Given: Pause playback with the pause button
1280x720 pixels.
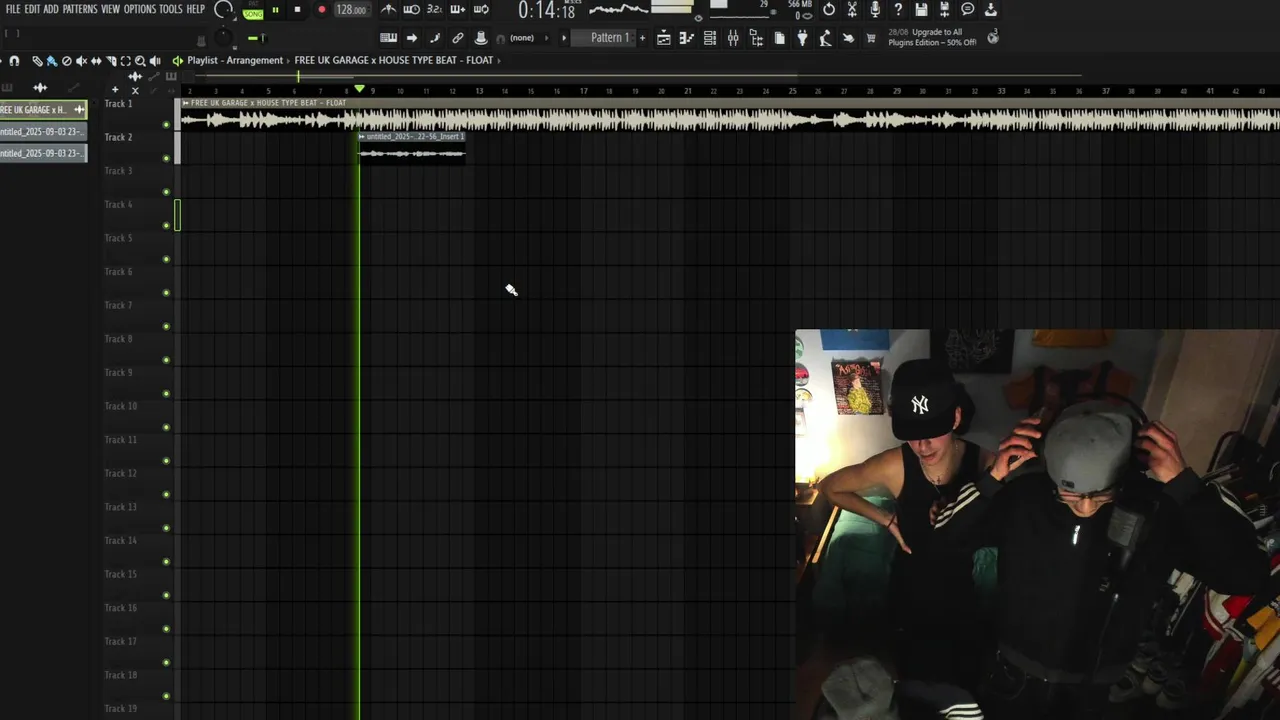Looking at the screenshot, I should click(x=275, y=10).
